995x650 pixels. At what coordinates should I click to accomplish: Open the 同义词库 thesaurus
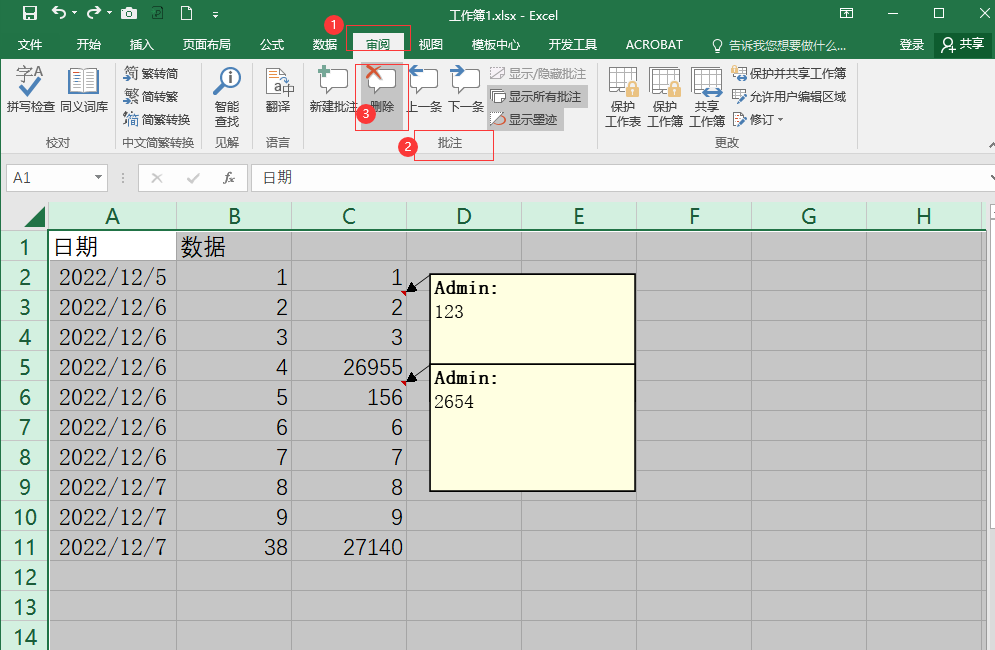click(x=84, y=90)
